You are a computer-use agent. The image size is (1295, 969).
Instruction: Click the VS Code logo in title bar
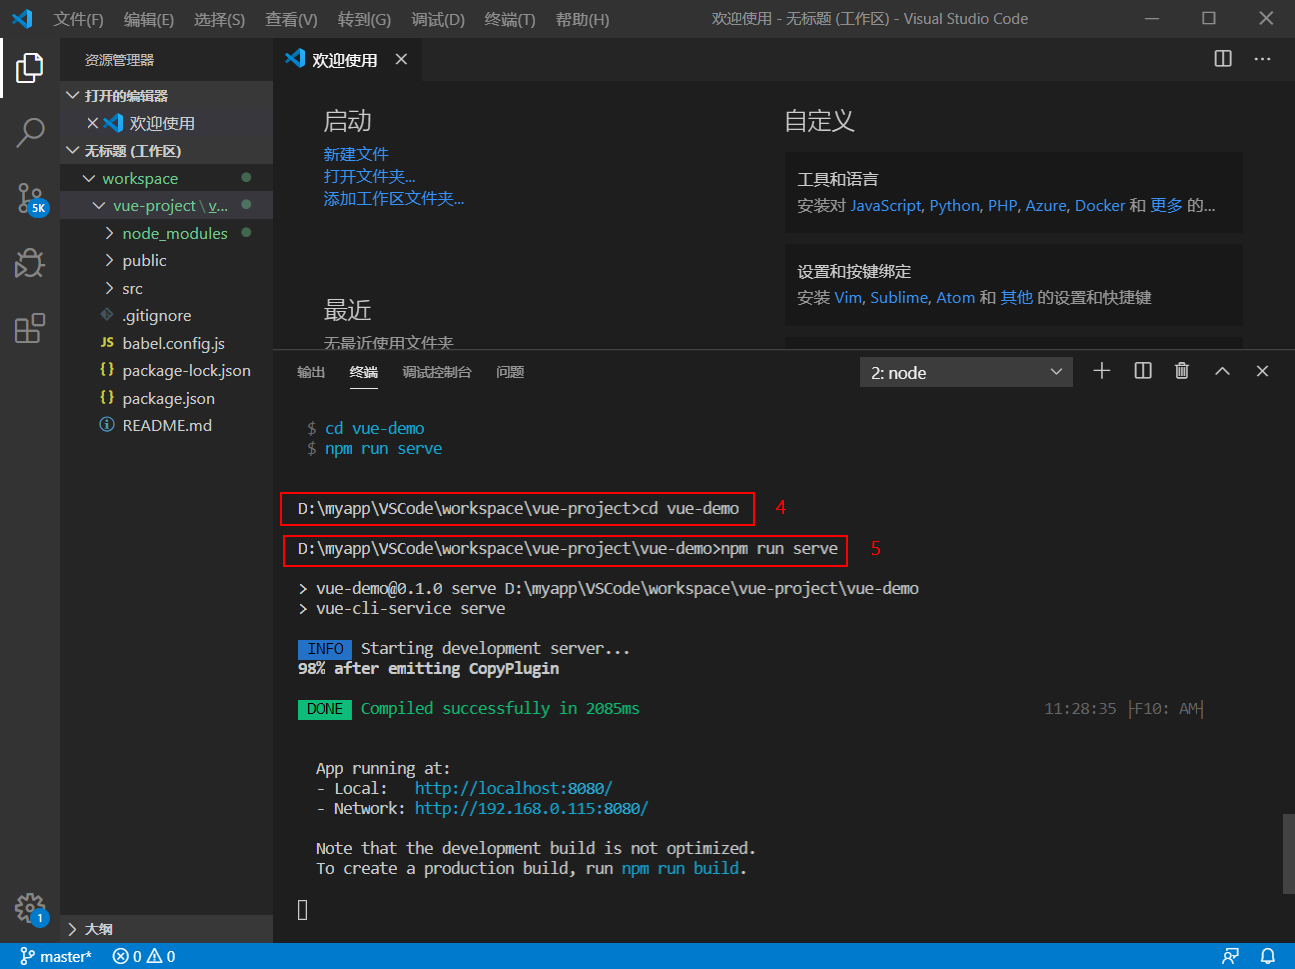pos(22,19)
